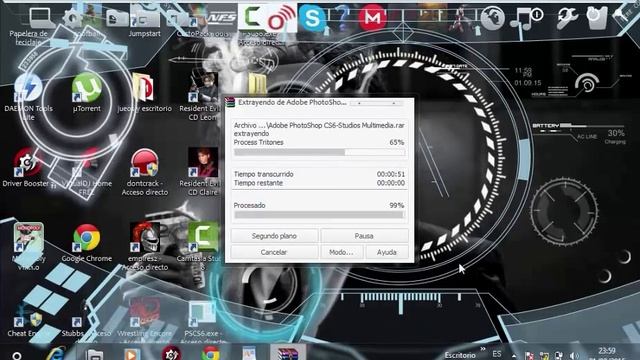Viewport: 640px width, 360px height.
Task: Click the file extraction progress bar at 65%
Action: point(319,152)
